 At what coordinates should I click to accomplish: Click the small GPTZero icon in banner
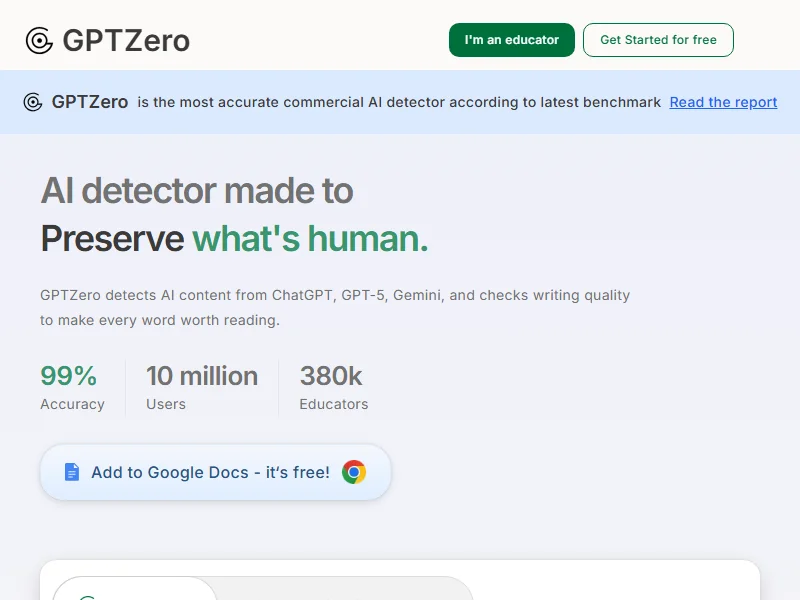point(33,102)
